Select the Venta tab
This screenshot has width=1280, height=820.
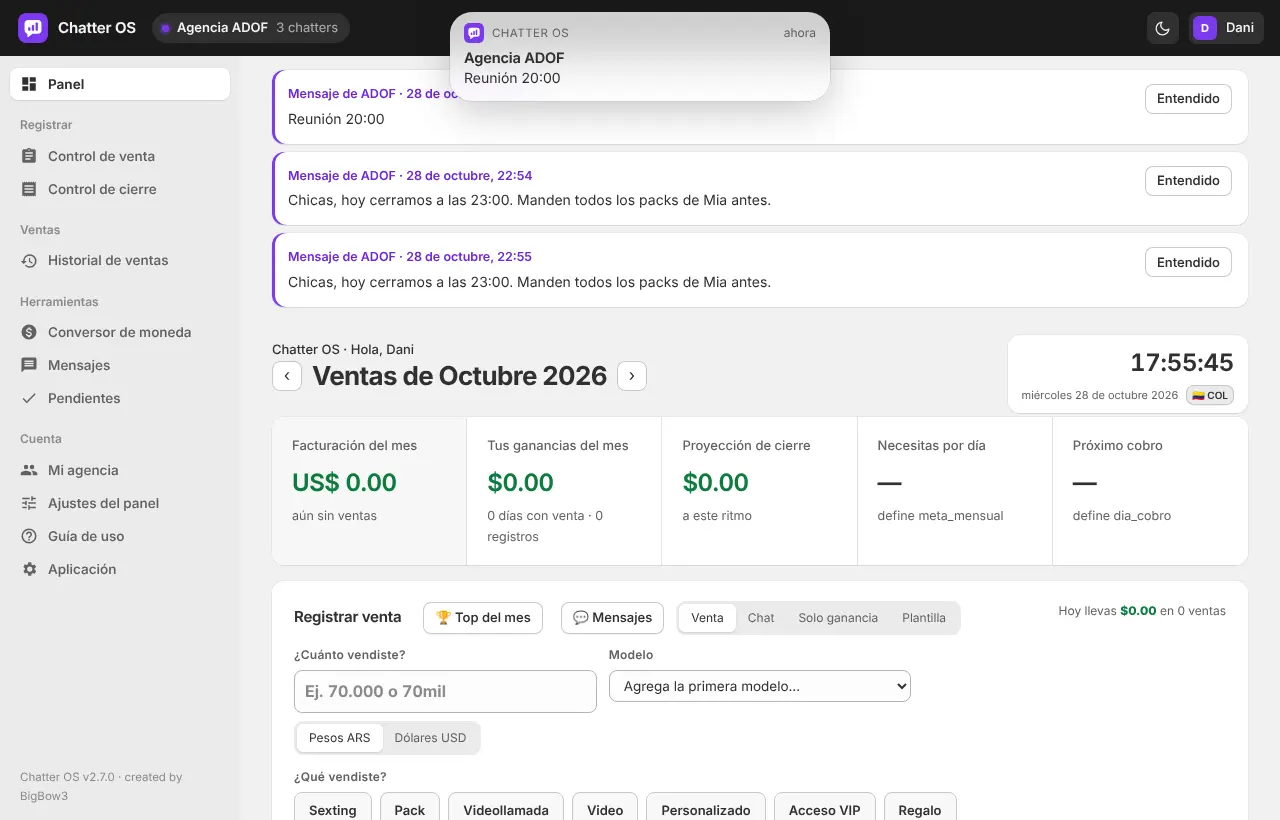click(707, 618)
